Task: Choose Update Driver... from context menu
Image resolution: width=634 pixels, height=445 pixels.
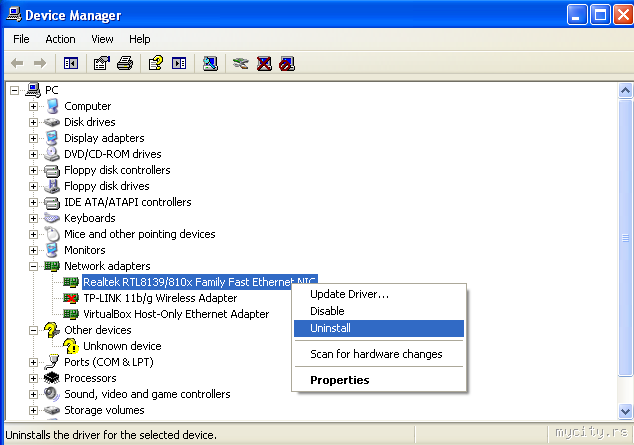Action: click(379, 294)
